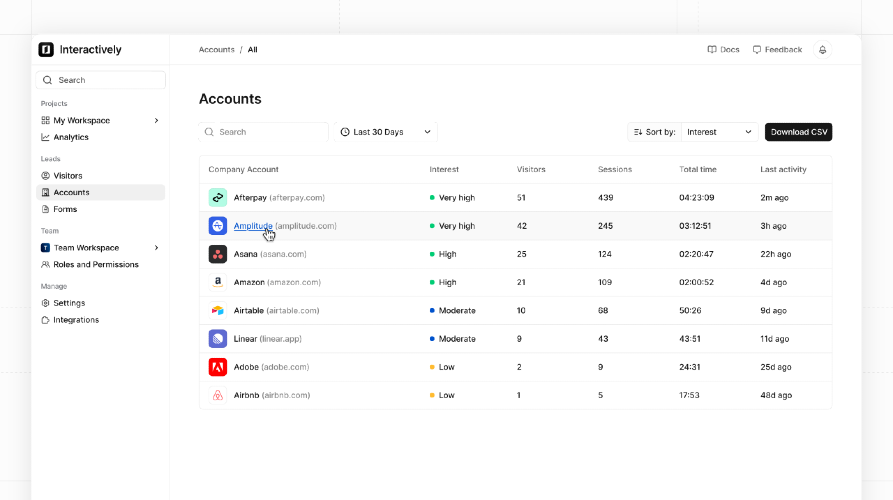This screenshot has width=893, height=500.
Task: Open Analytics in the sidebar
Action: coord(71,137)
